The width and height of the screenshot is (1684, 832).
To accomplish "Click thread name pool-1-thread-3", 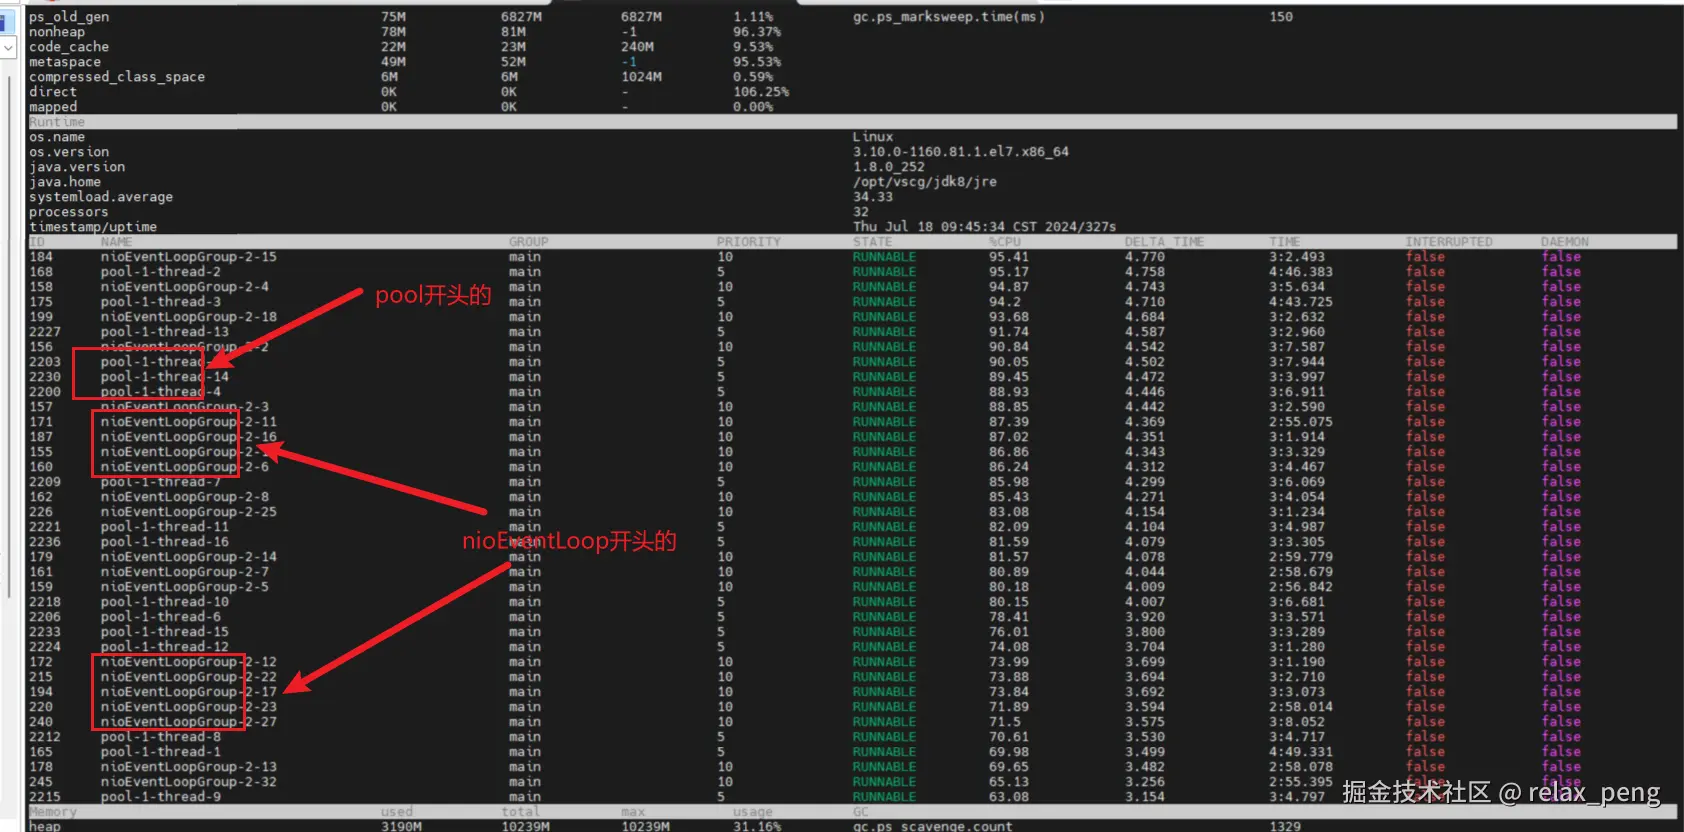I will point(160,302).
